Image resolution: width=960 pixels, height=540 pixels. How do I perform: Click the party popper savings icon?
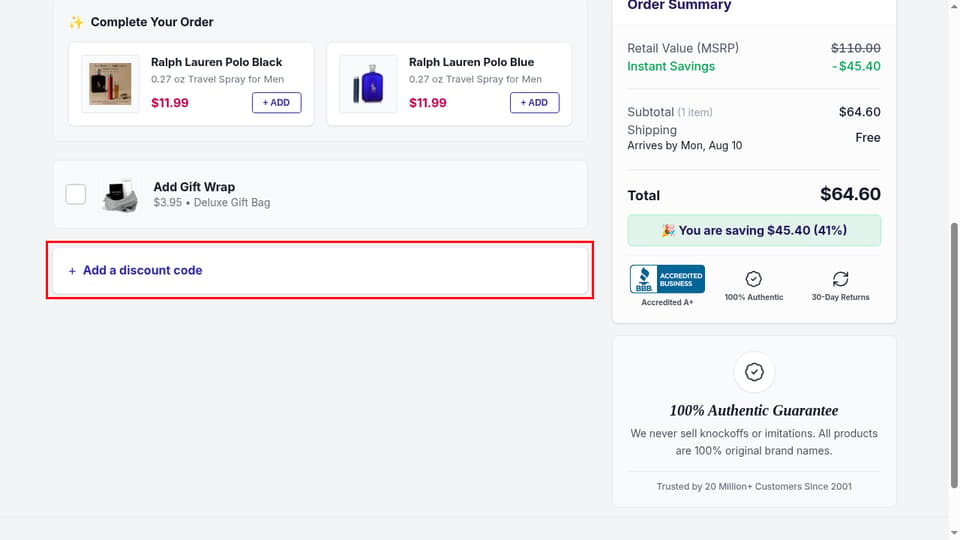tap(668, 230)
